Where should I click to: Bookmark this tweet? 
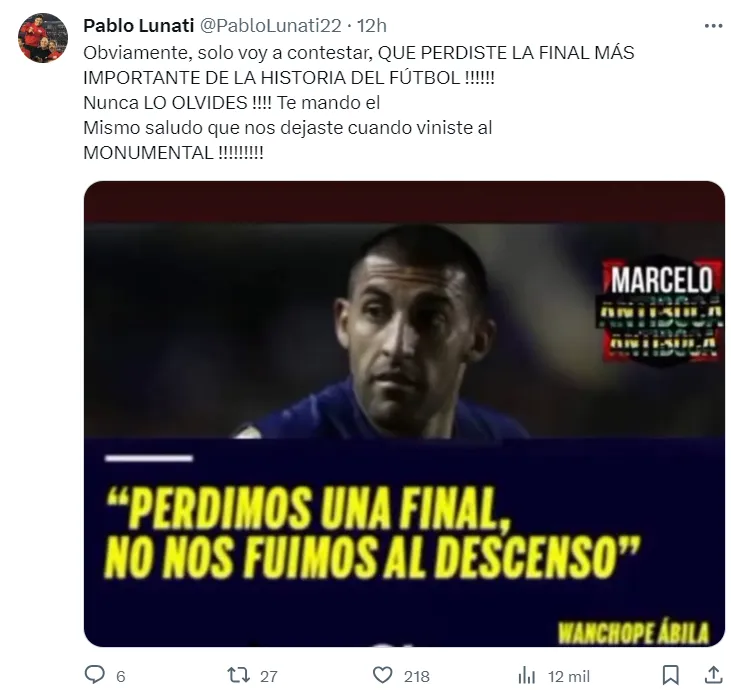[671, 675]
